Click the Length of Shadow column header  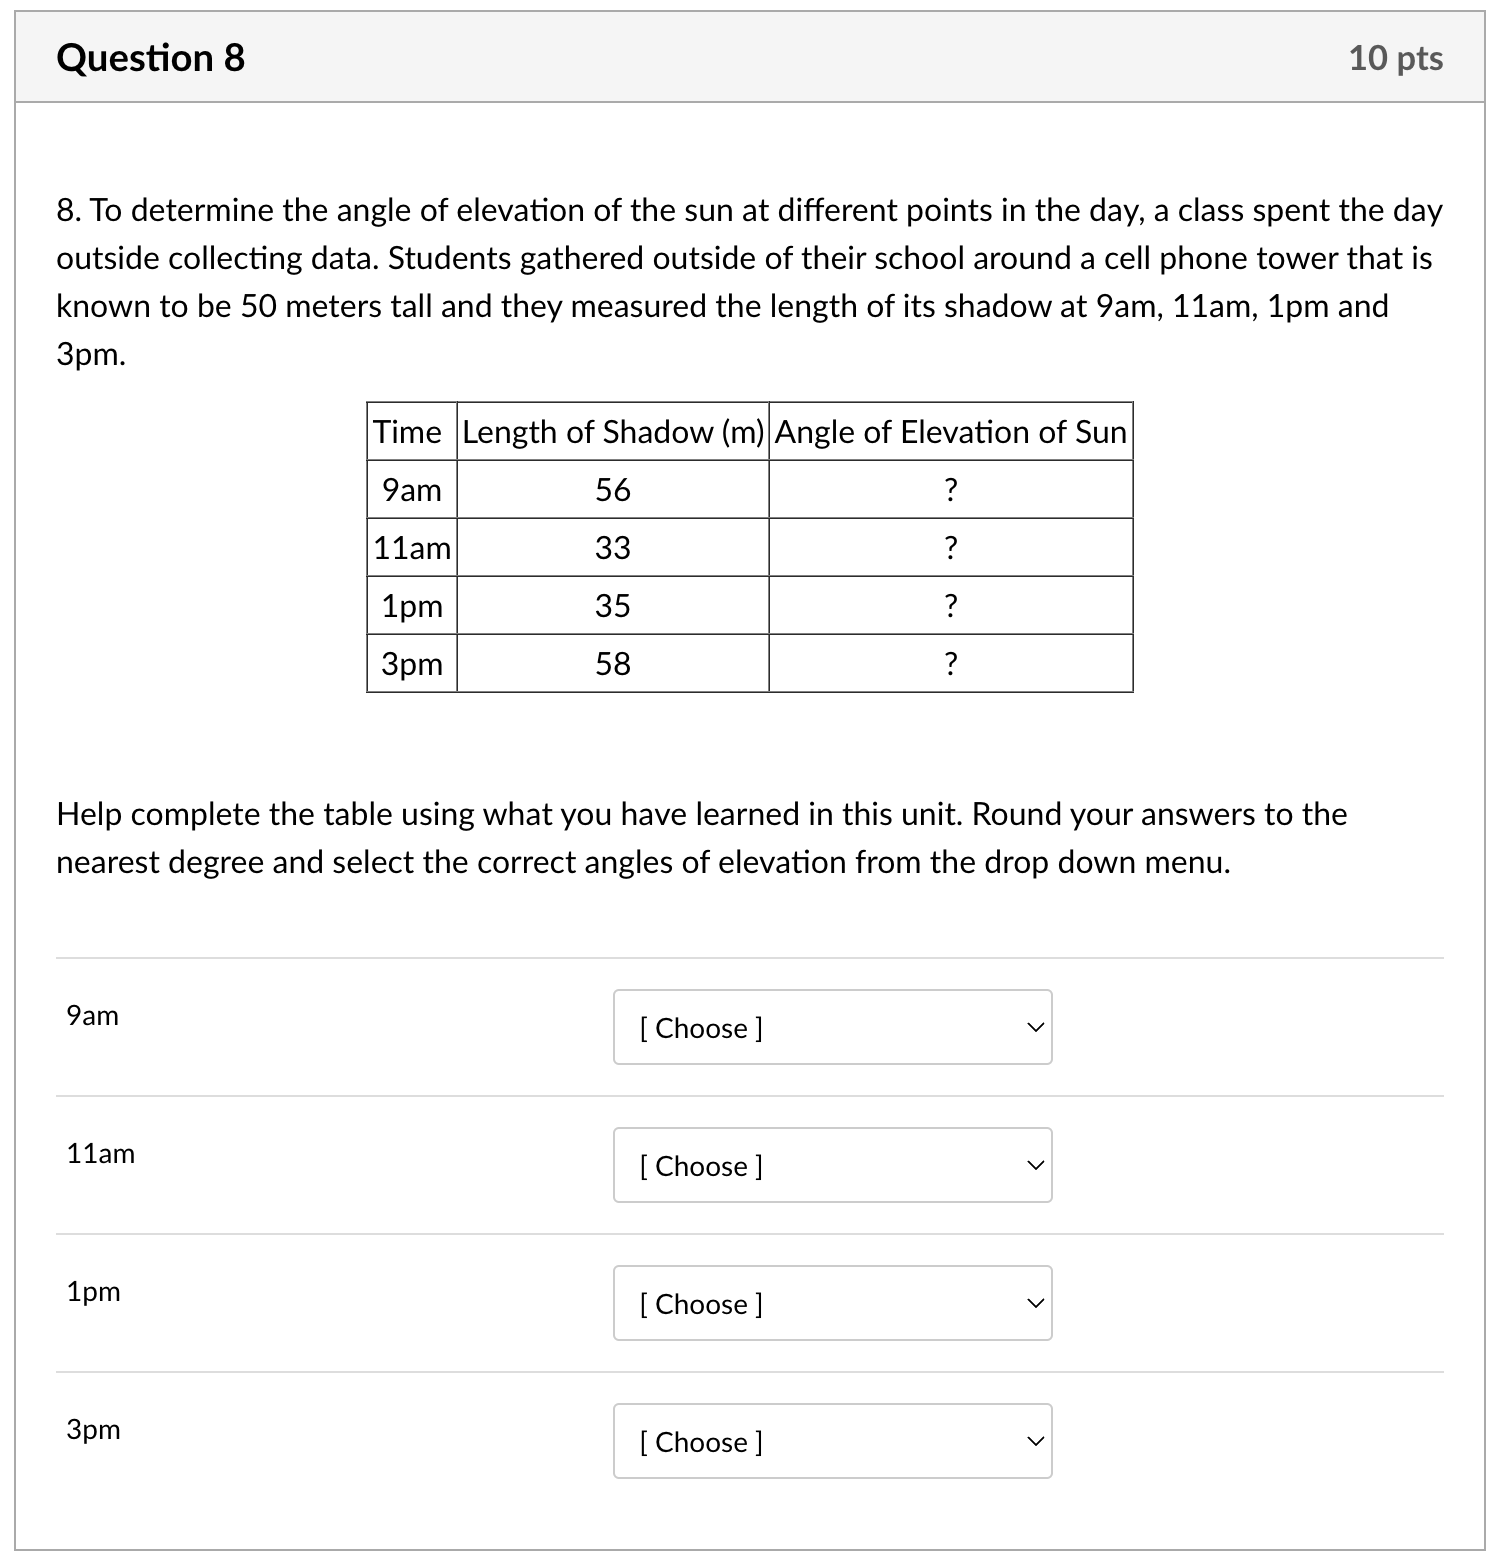tap(612, 432)
